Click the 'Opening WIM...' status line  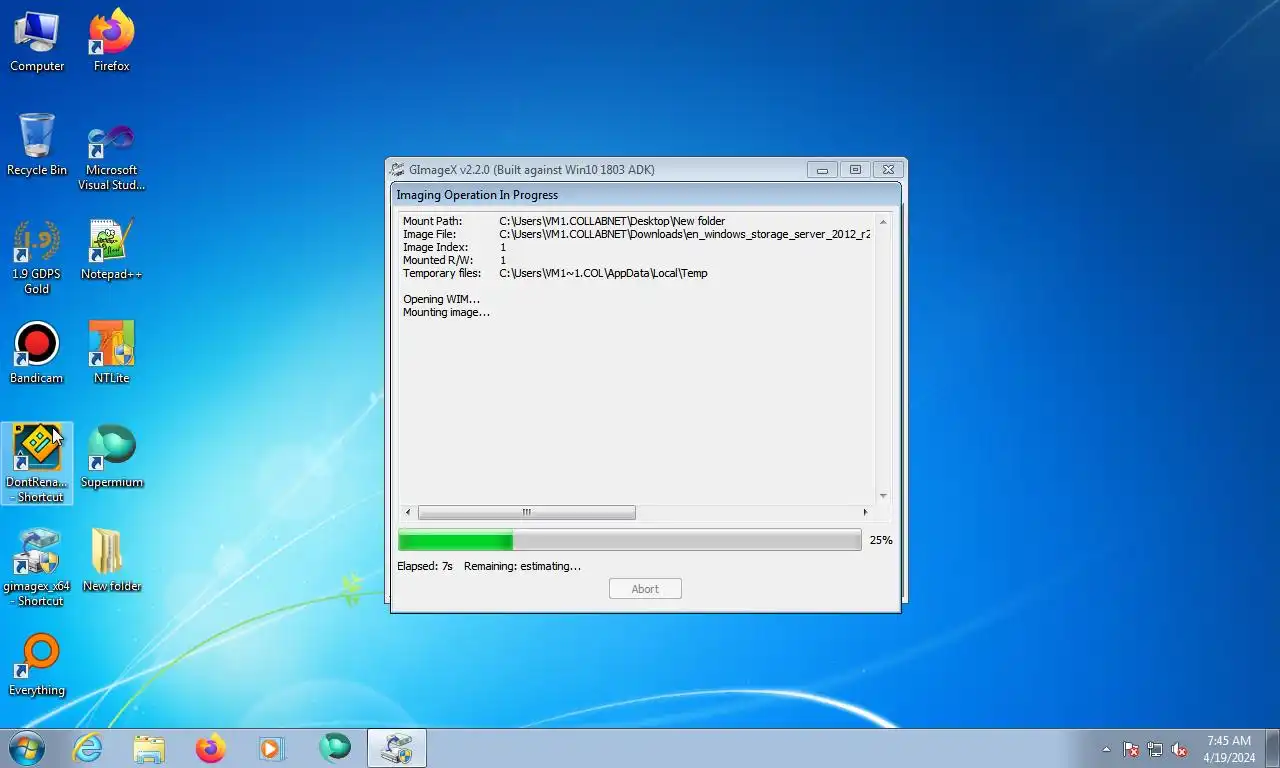click(x=441, y=299)
